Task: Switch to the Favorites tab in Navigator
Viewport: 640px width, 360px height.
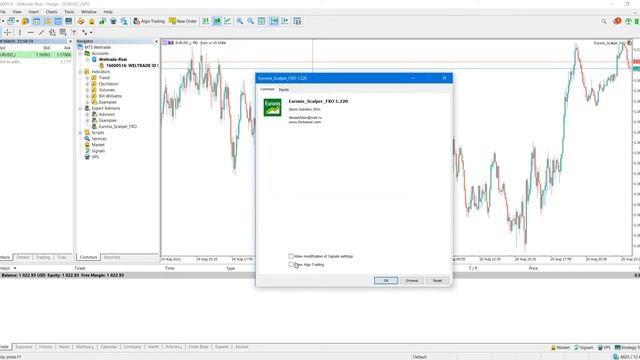Action: (x=112, y=257)
